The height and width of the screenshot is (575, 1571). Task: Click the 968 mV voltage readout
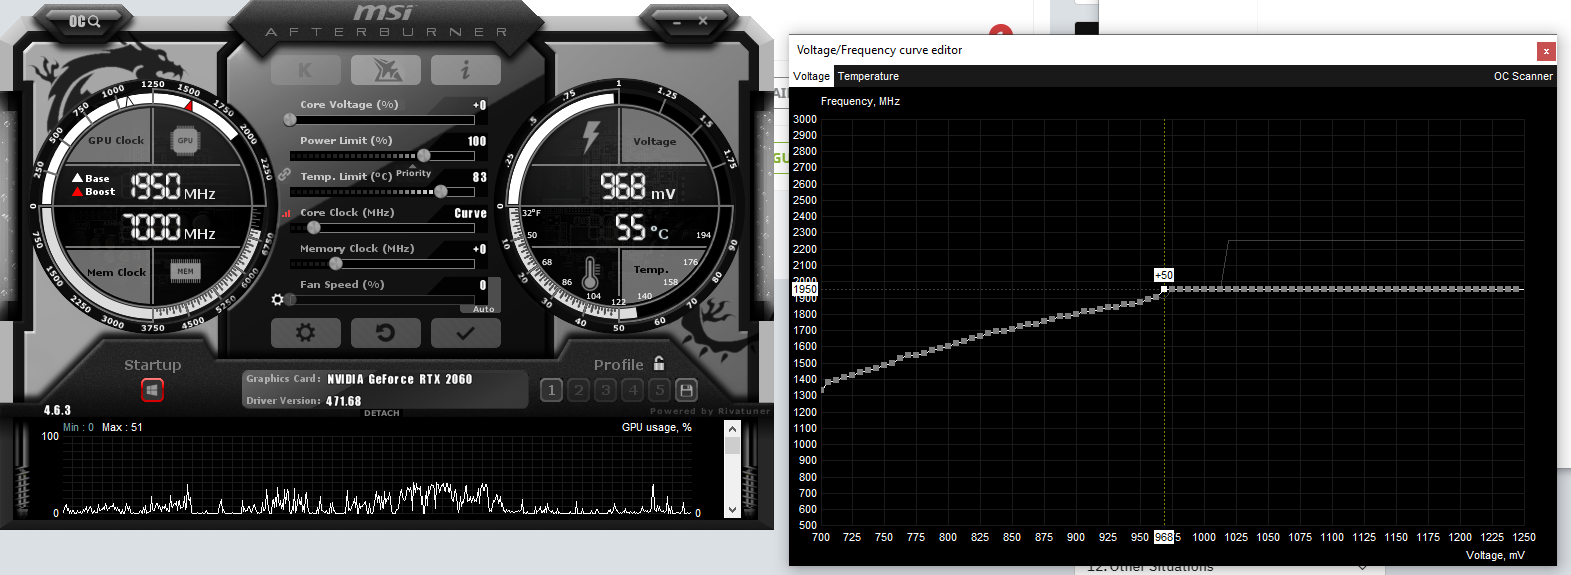[x=637, y=186]
